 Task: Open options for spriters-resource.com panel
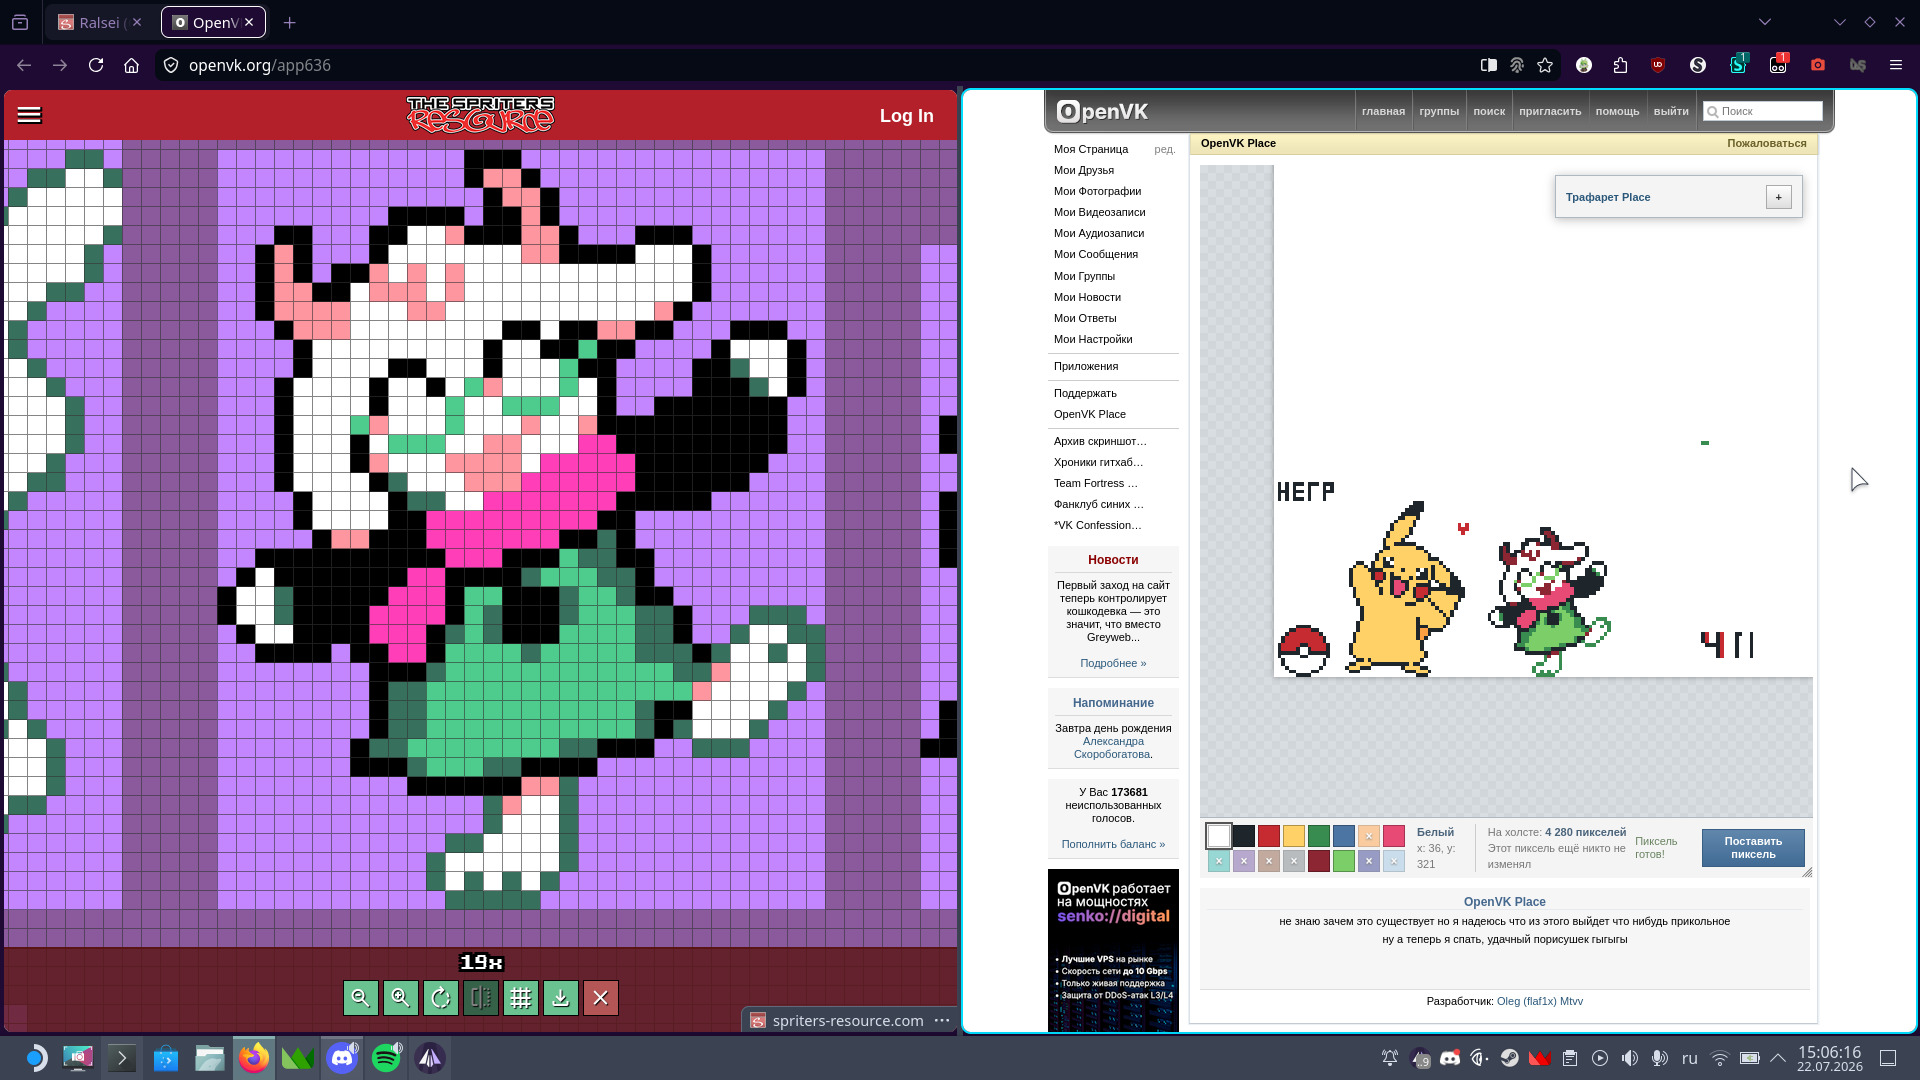942,1021
